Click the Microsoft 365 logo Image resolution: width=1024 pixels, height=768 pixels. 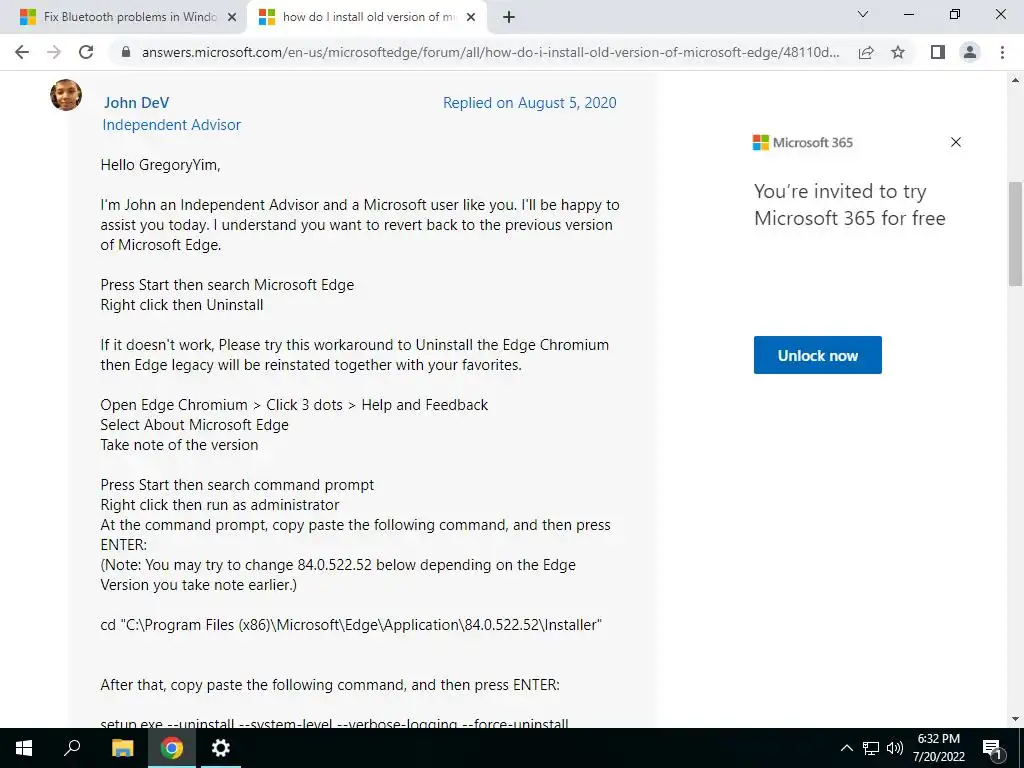tap(803, 142)
